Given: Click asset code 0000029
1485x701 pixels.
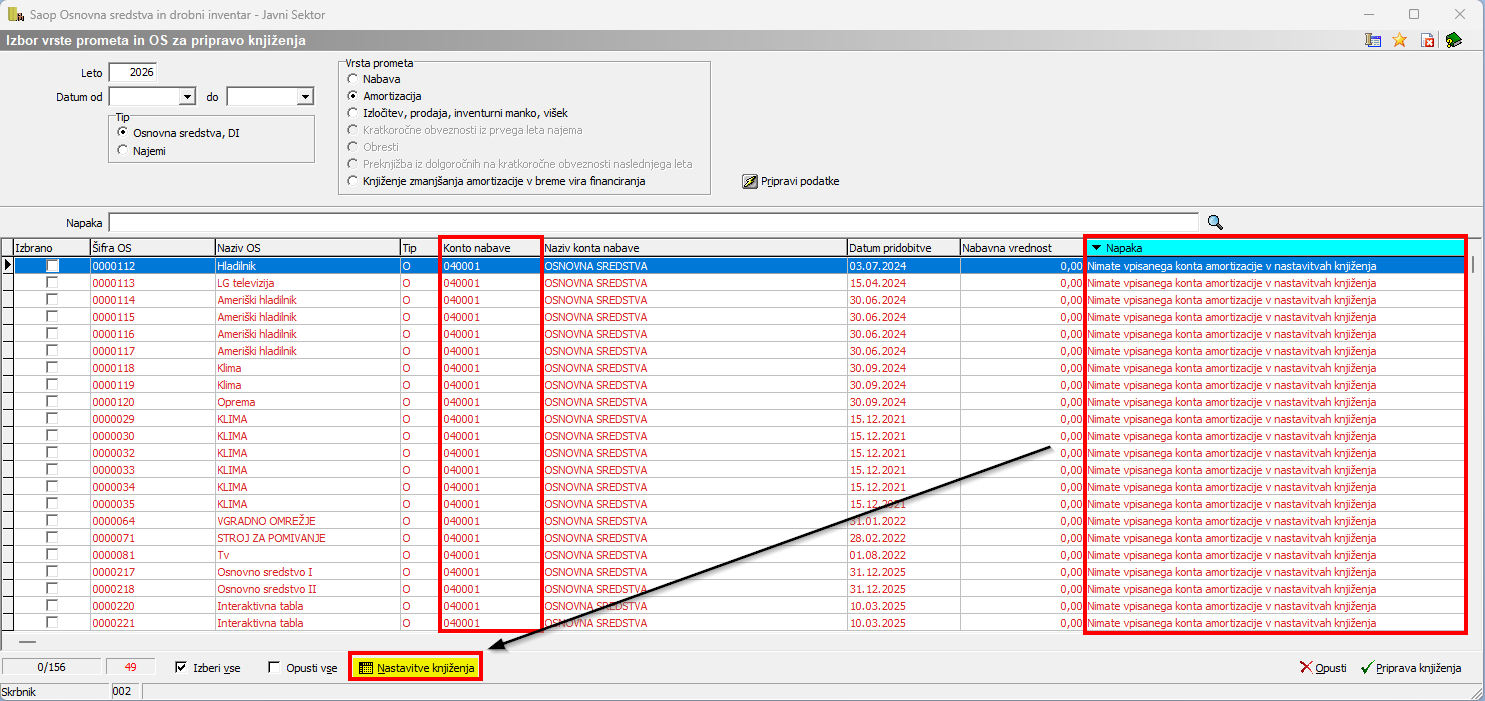Looking at the screenshot, I should tap(113, 419).
